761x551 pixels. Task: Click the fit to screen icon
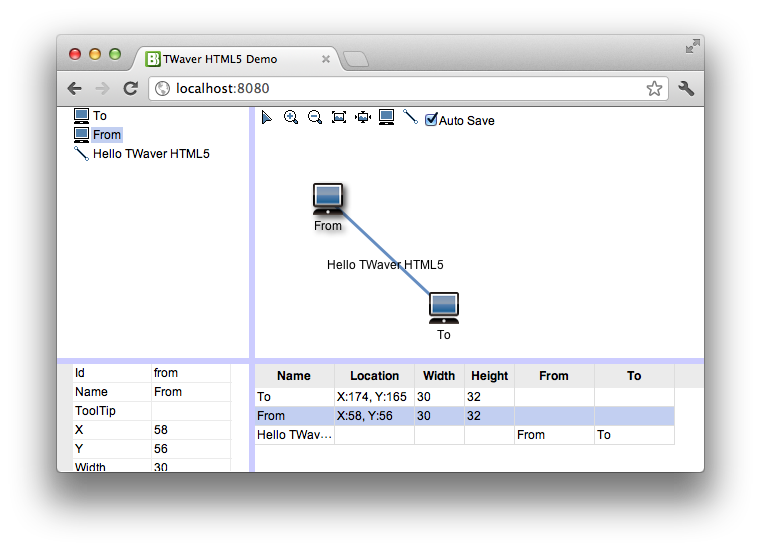coord(363,117)
